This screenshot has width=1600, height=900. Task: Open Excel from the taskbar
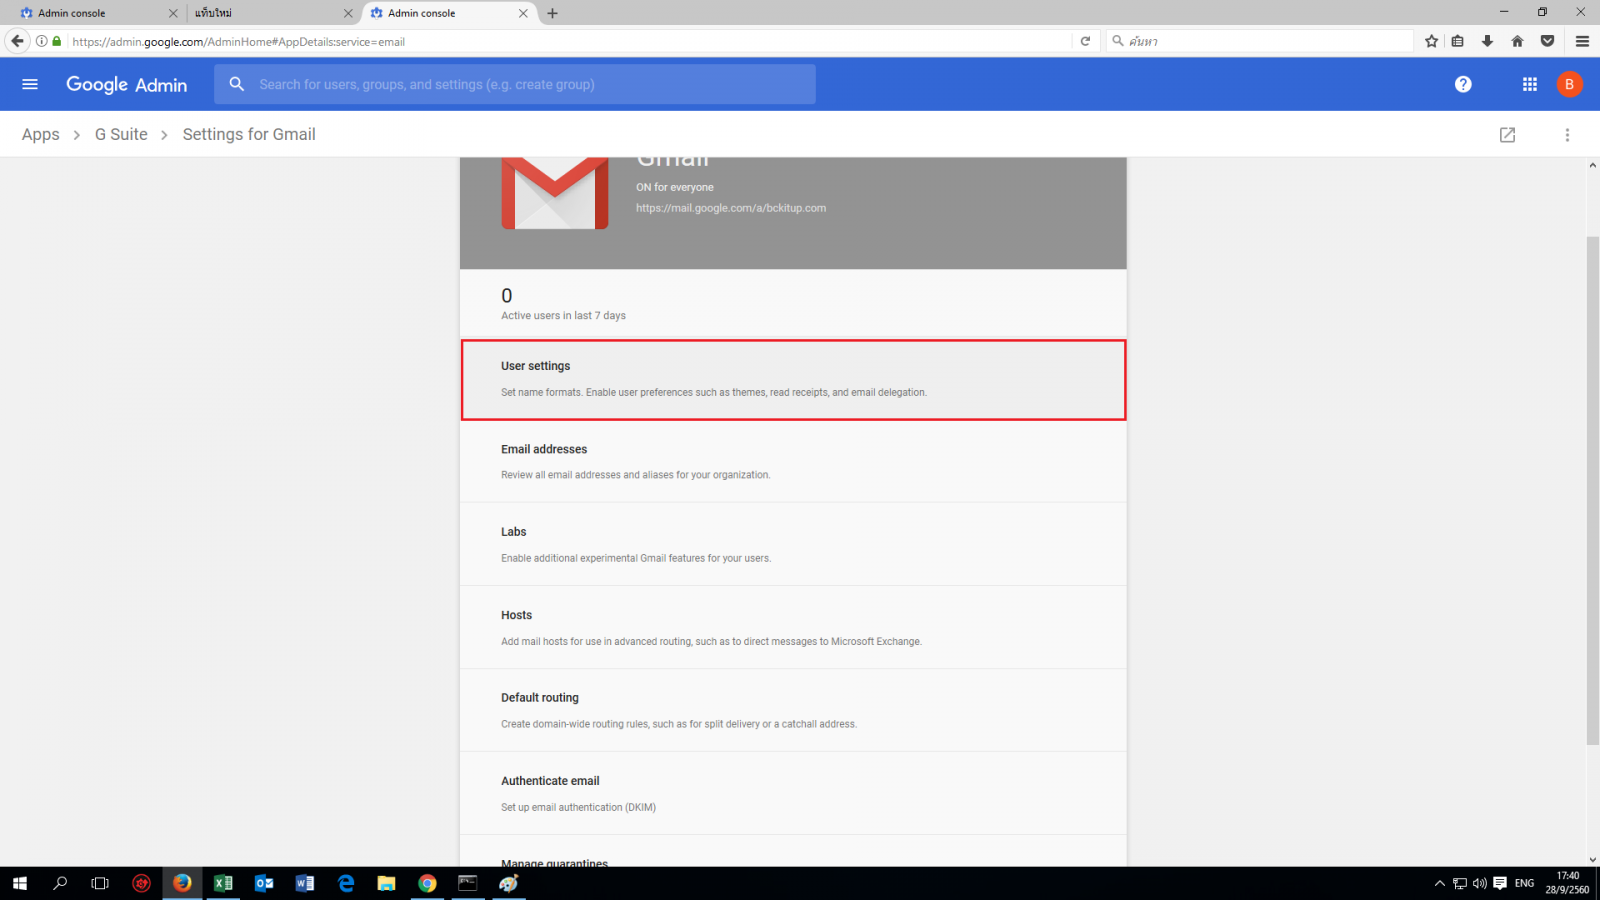[223, 883]
